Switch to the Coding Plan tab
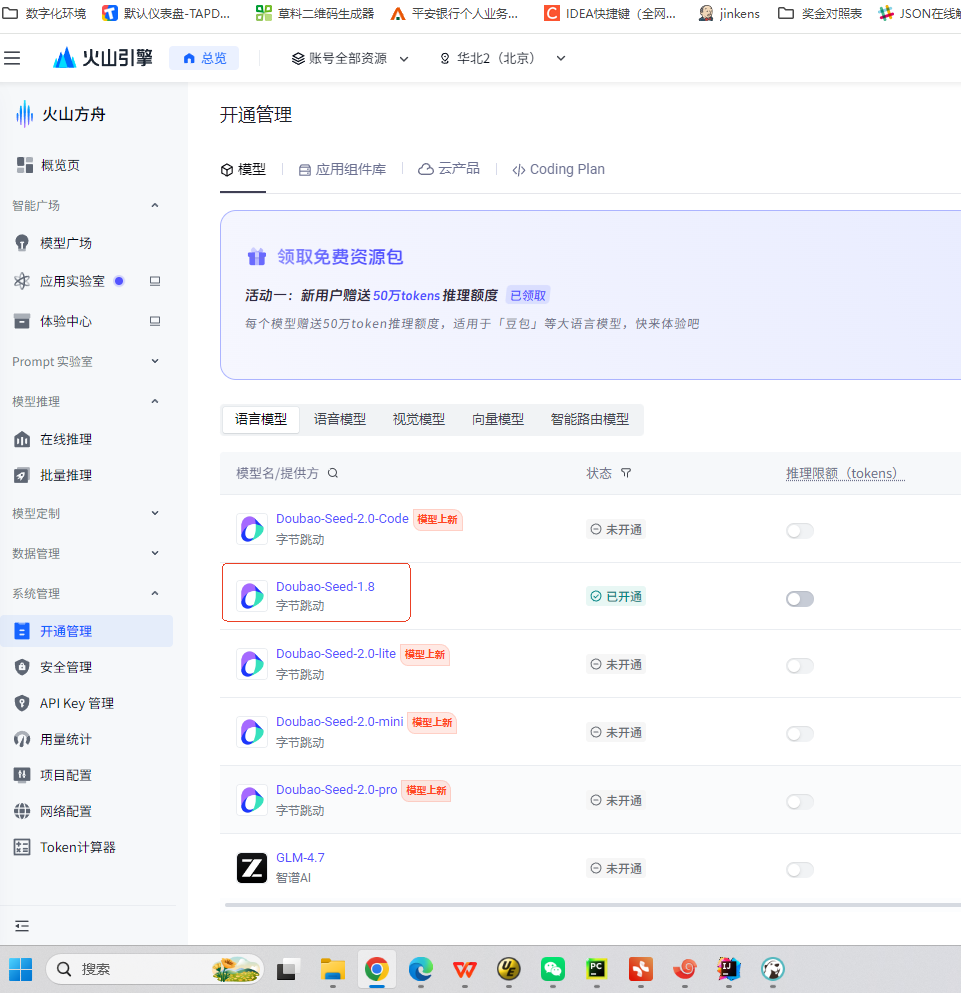The height and width of the screenshot is (993, 961). [558, 170]
